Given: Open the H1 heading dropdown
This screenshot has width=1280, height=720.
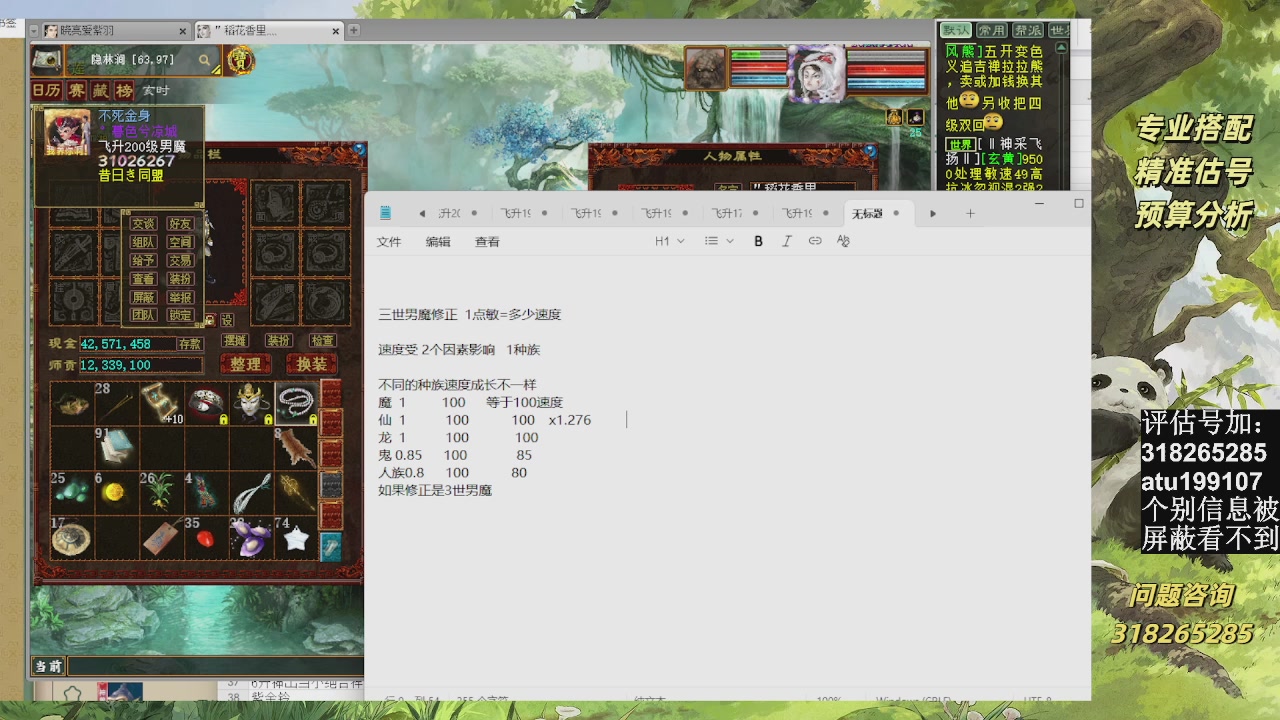Looking at the screenshot, I should click(x=670, y=241).
